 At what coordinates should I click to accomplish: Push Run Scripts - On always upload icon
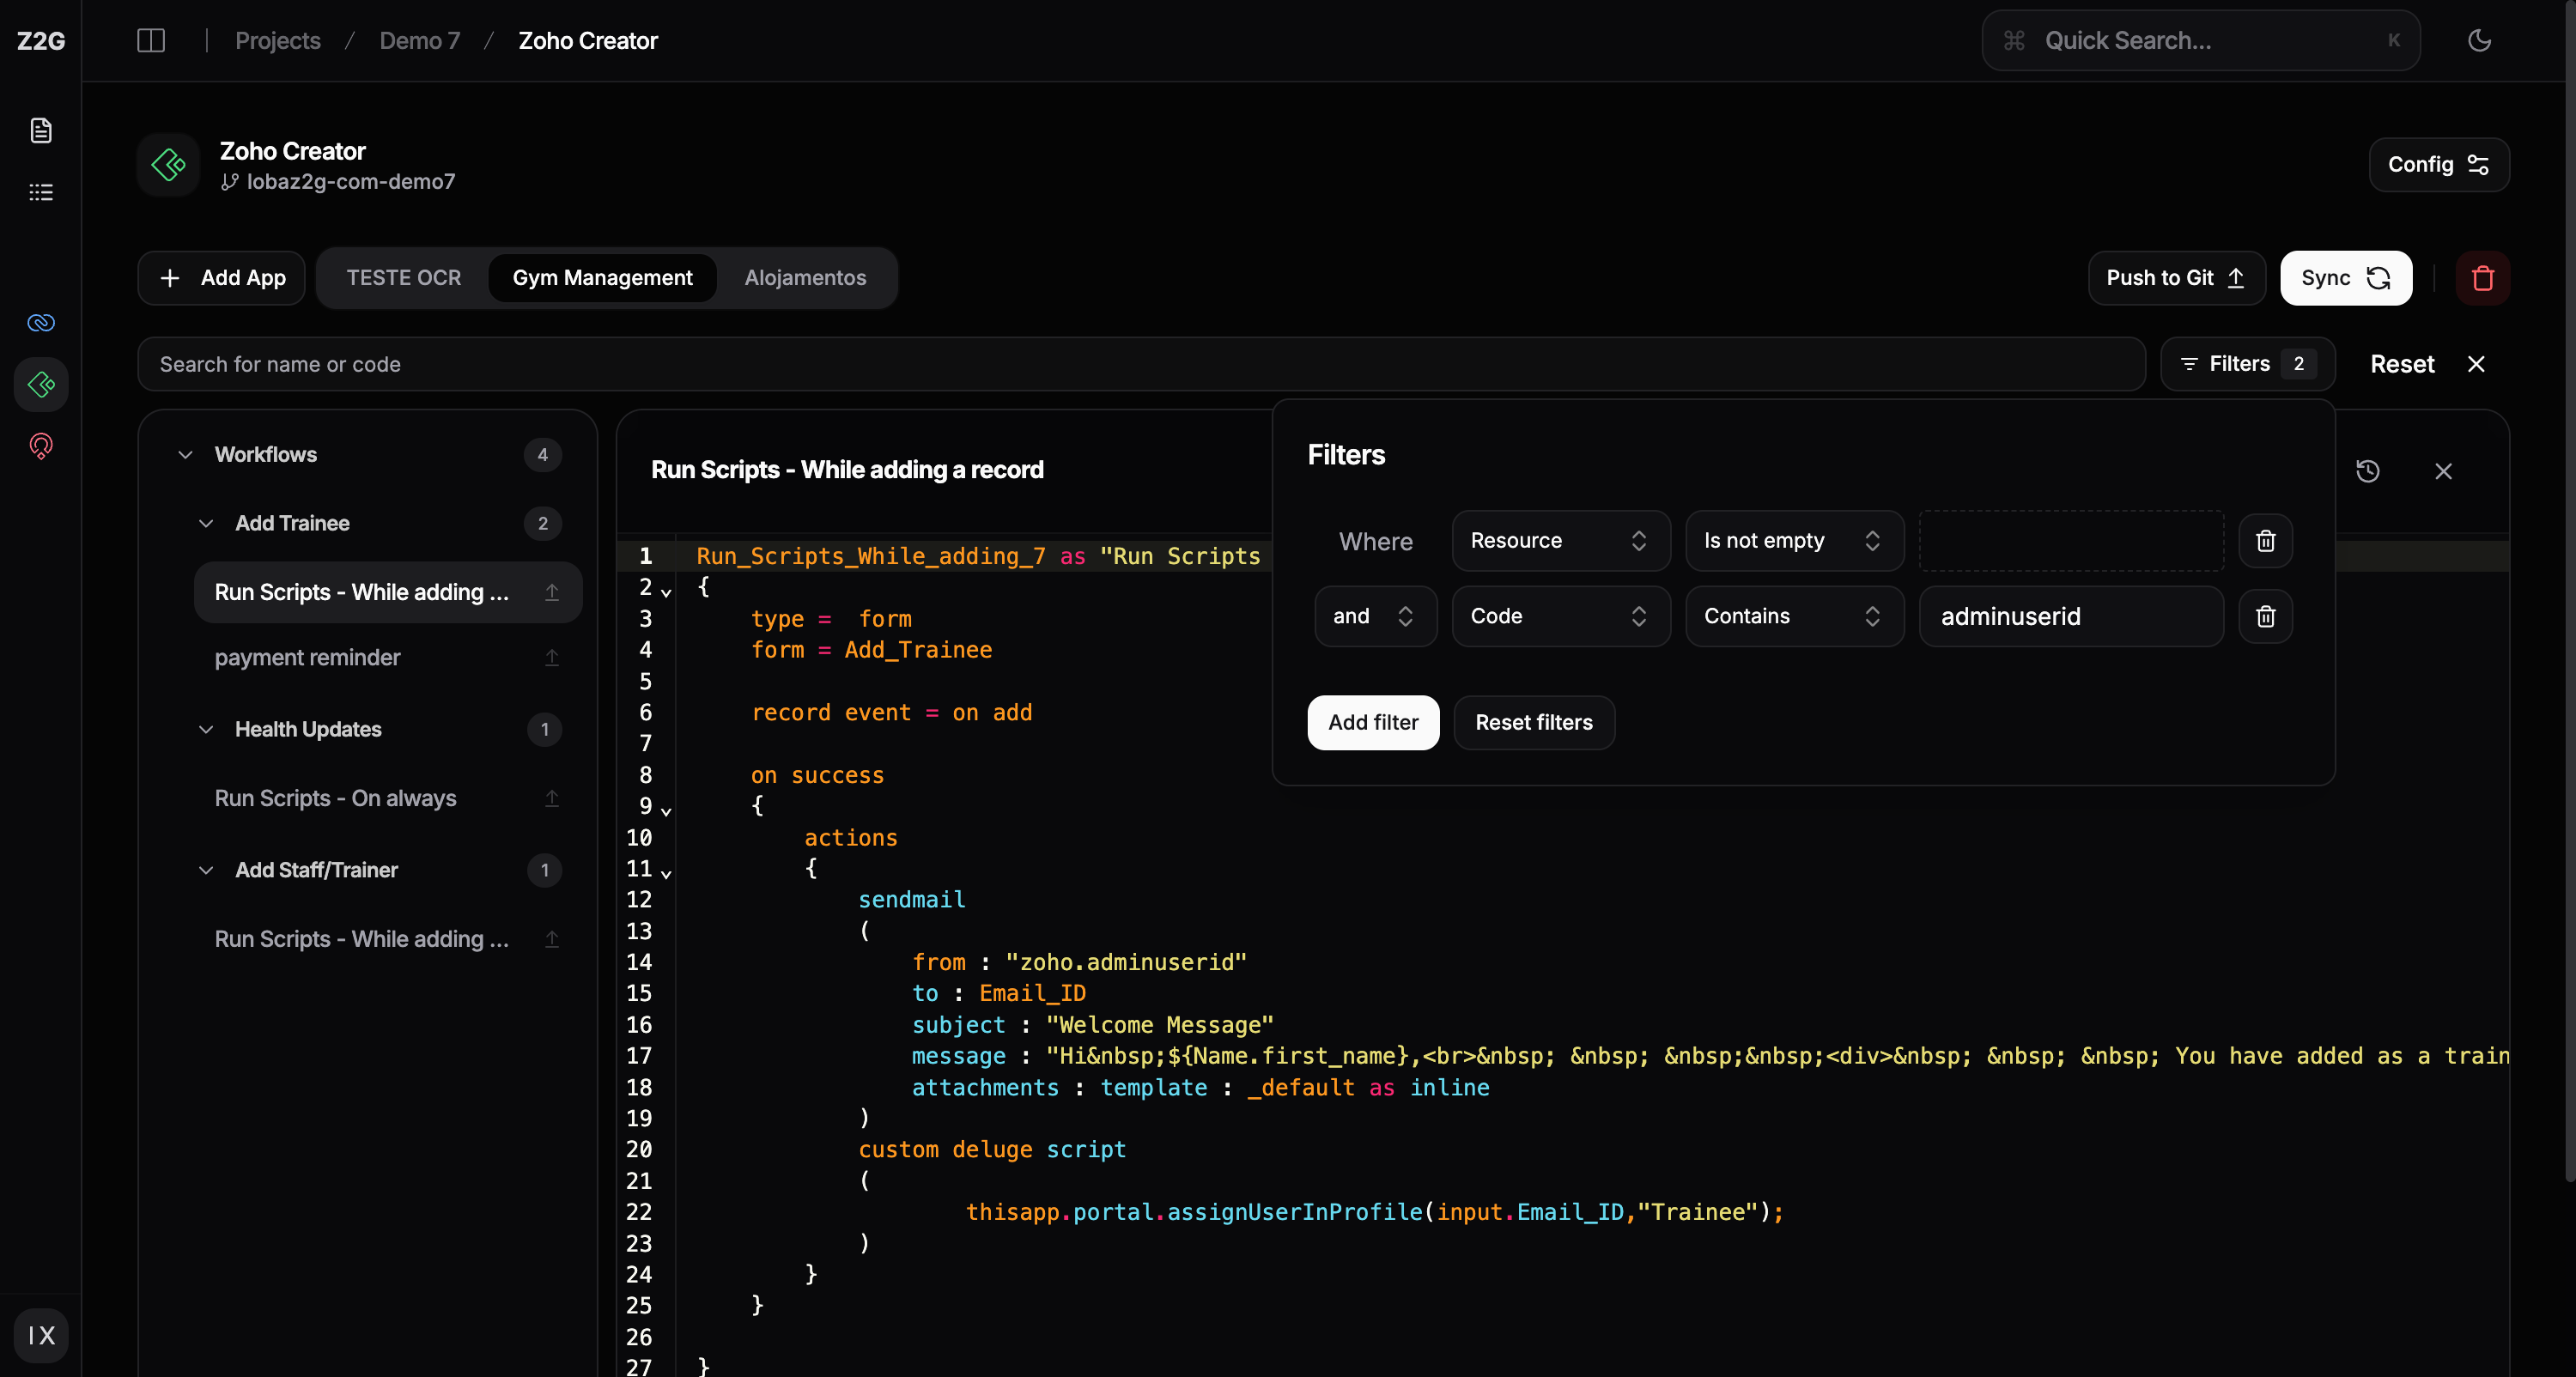coord(551,798)
